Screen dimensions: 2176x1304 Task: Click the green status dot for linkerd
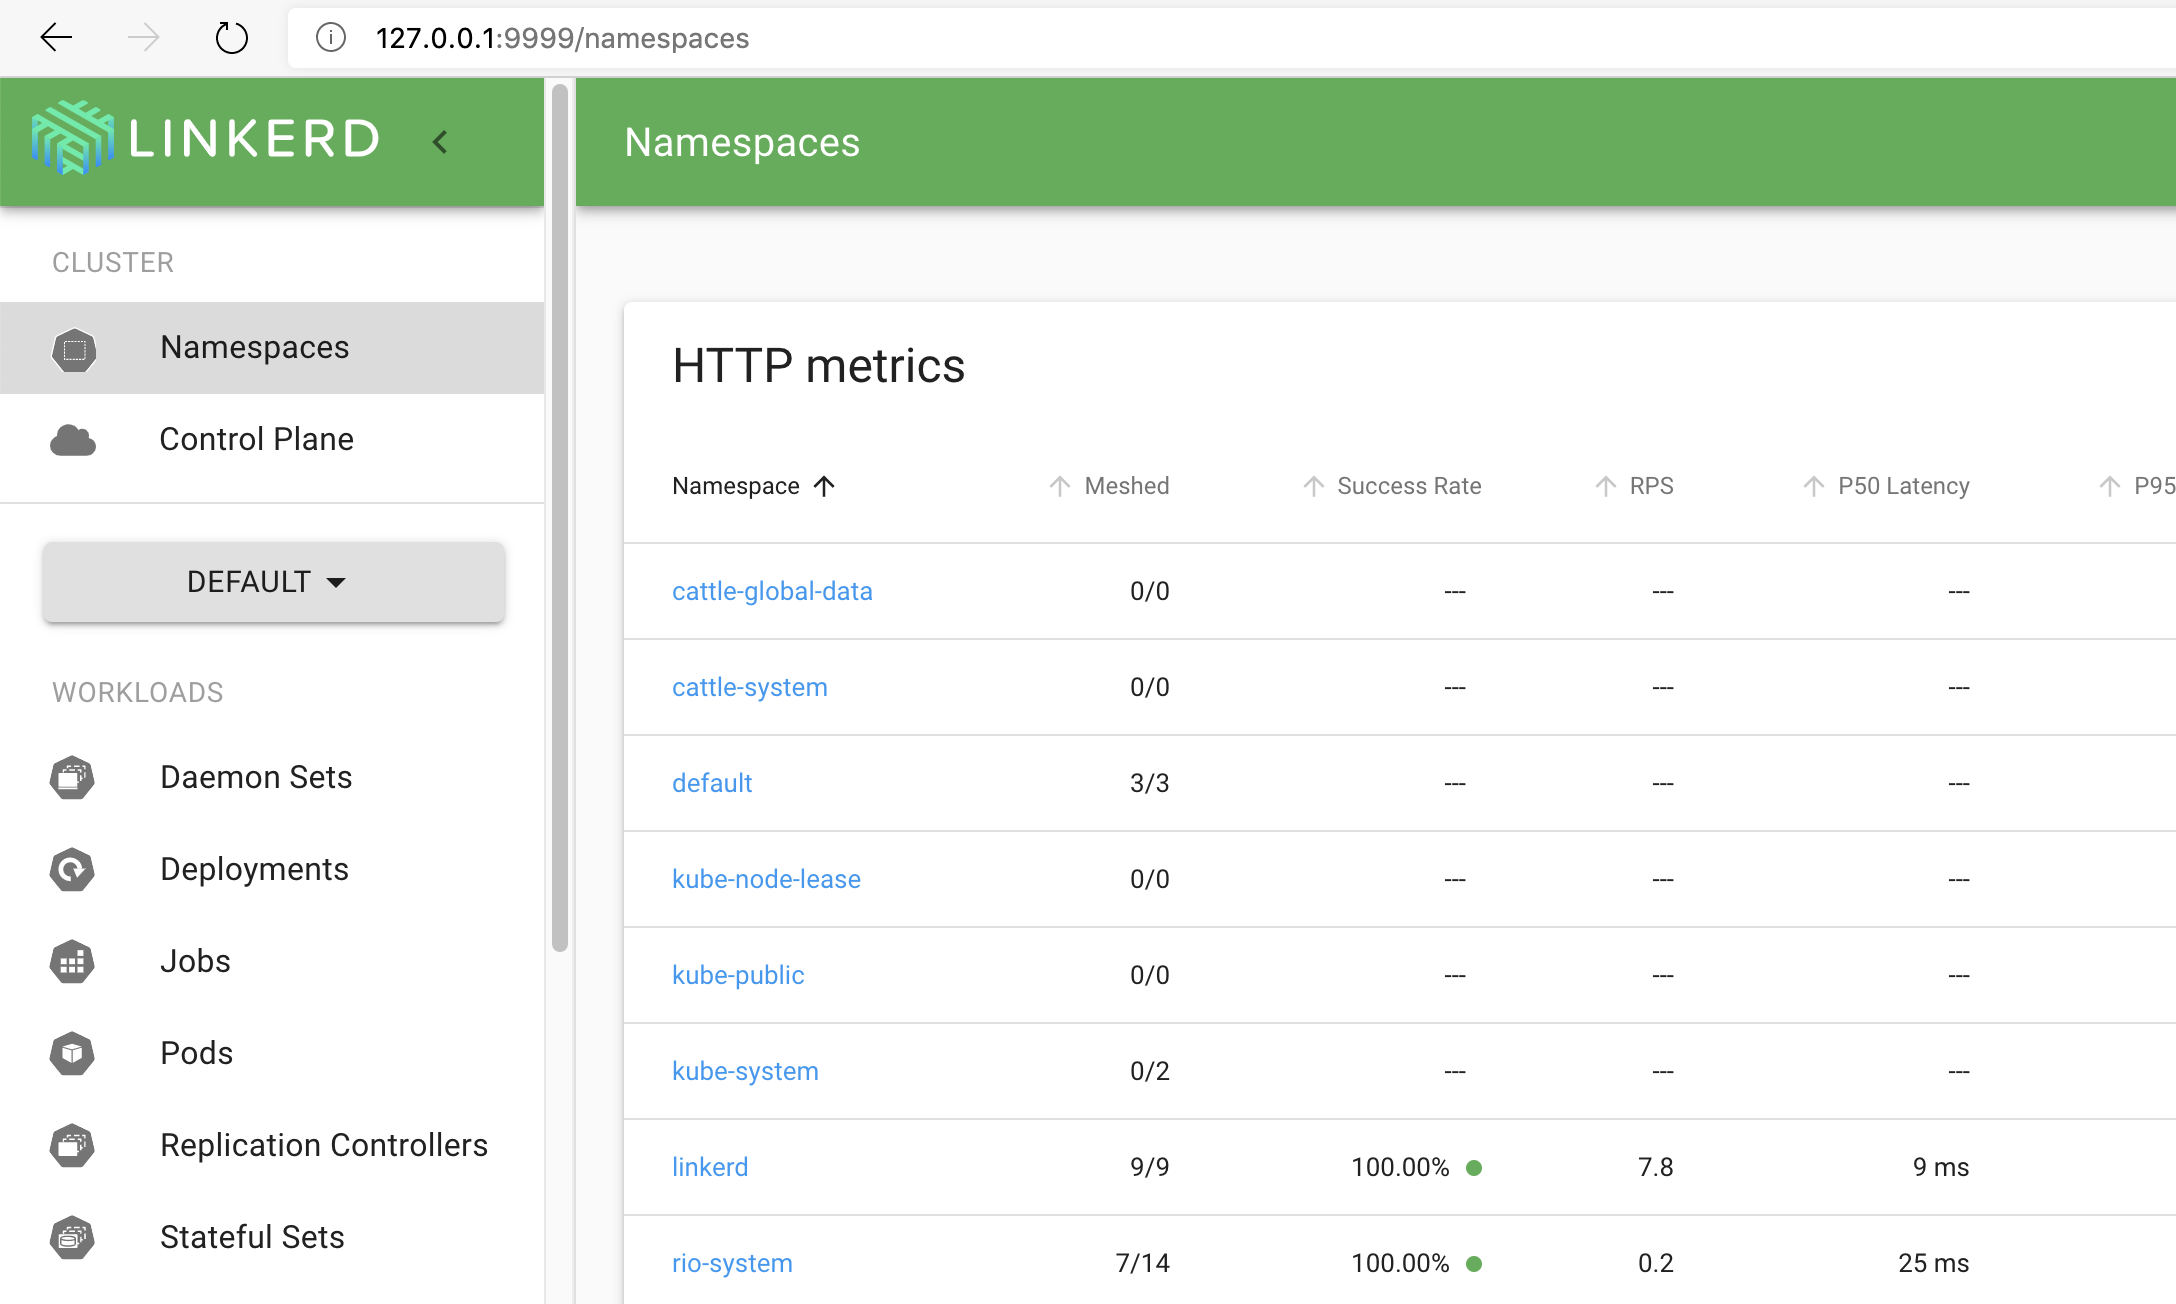[x=1474, y=1167]
